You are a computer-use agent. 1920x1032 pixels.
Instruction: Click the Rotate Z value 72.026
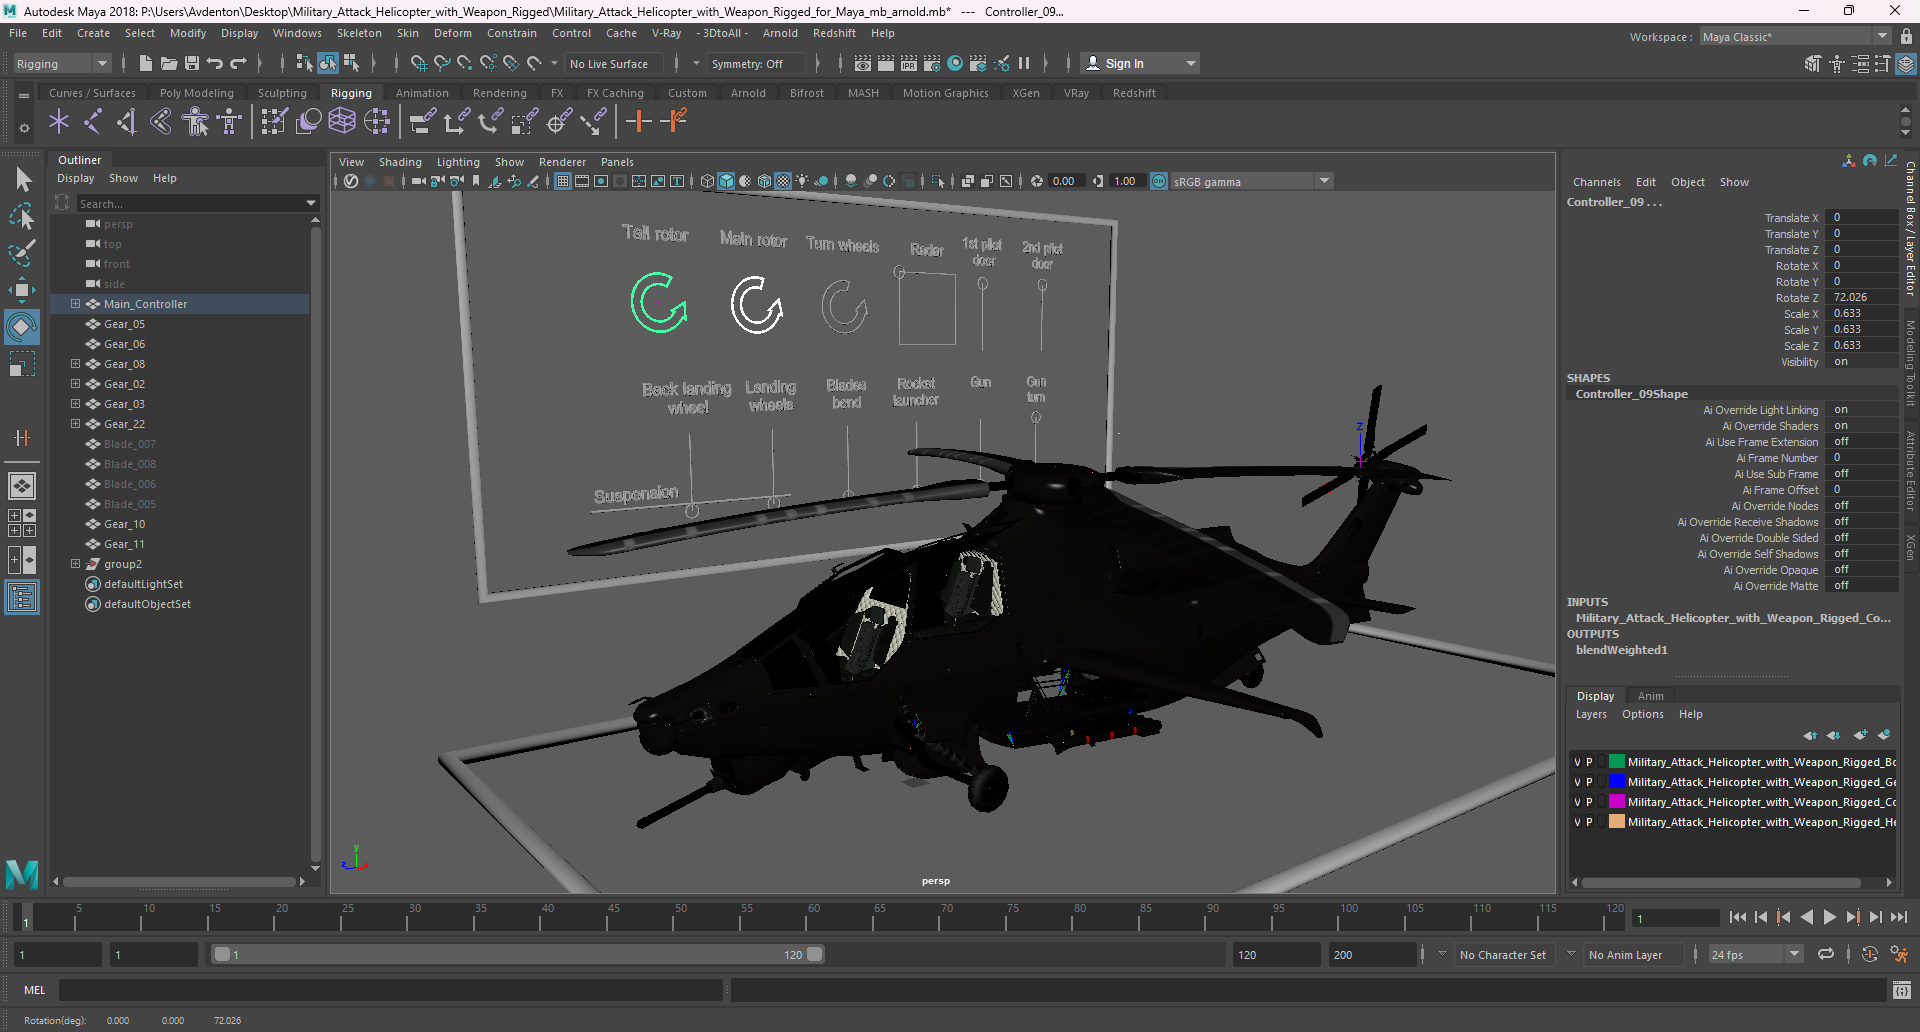tap(1860, 298)
